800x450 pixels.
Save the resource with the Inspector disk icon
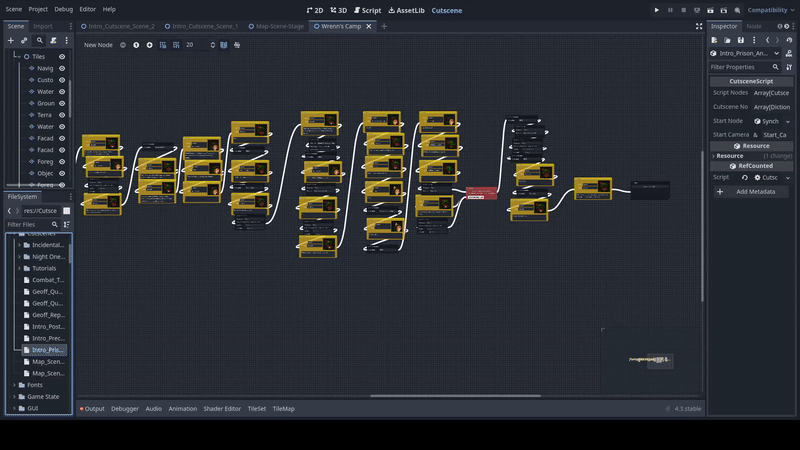[x=740, y=40]
